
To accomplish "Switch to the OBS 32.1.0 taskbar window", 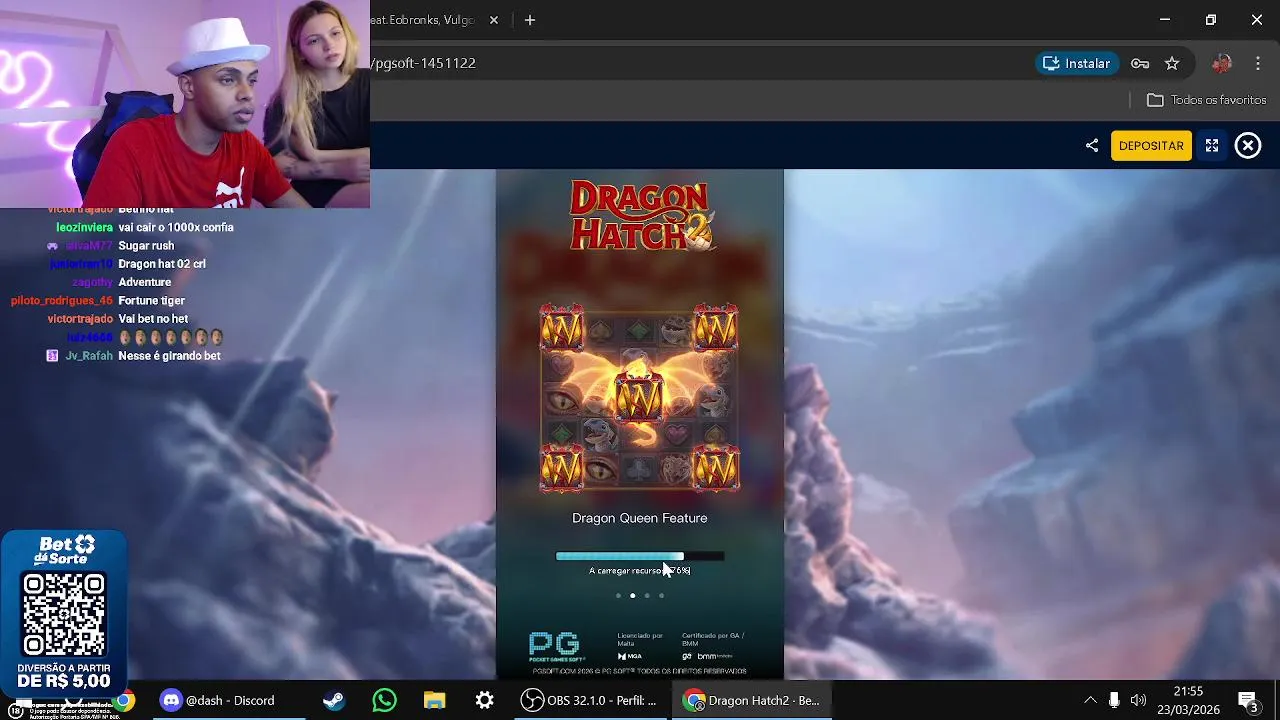I will click(x=590, y=701).
